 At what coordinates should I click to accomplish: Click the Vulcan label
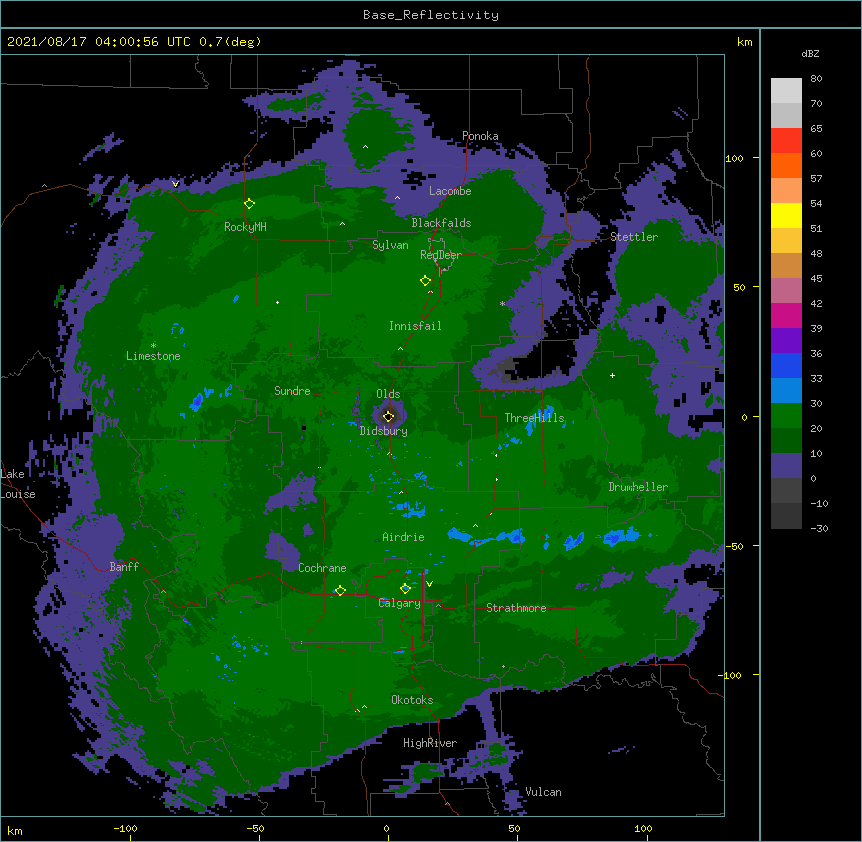[543, 792]
